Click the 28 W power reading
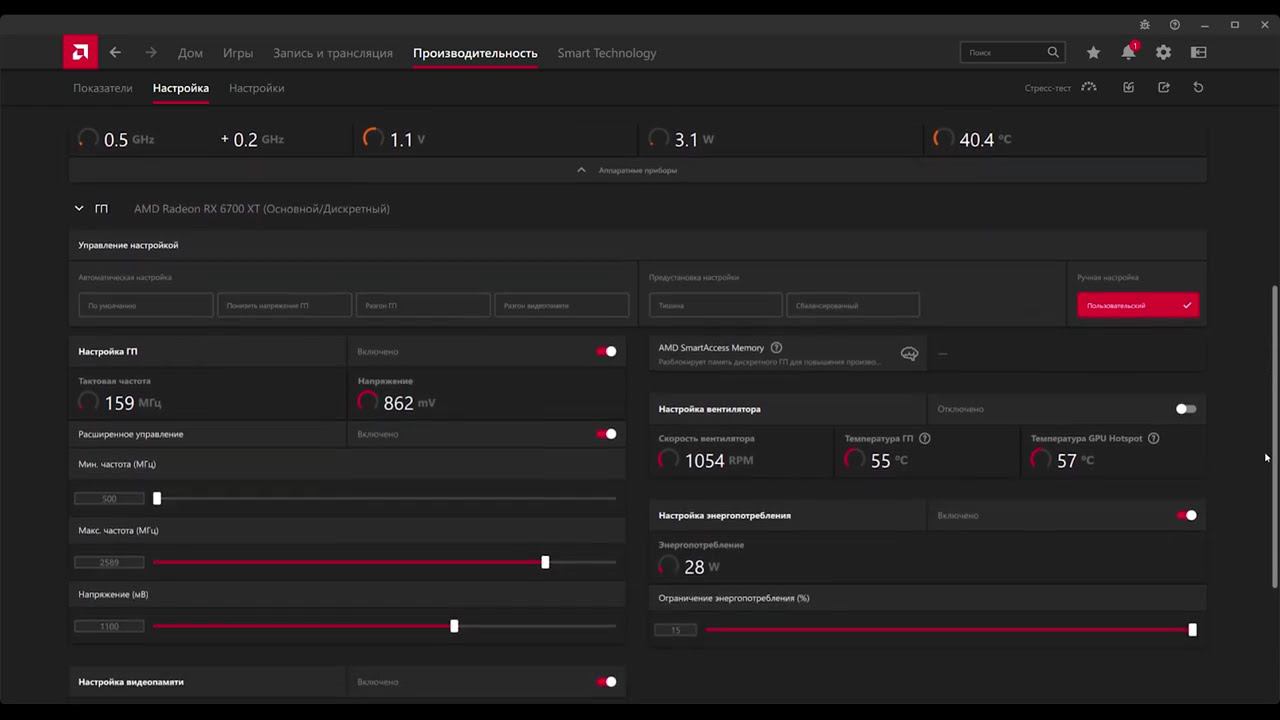1280x720 pixels. pyautogui.click(x=702, y=567)
